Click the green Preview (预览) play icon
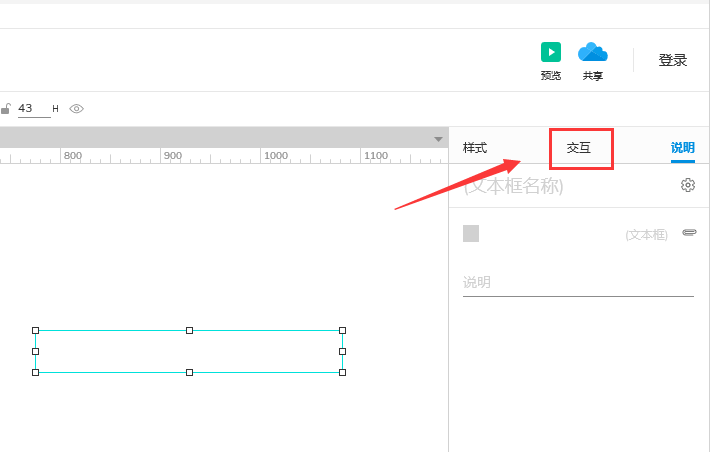710x452 pixels. (551, 52)
